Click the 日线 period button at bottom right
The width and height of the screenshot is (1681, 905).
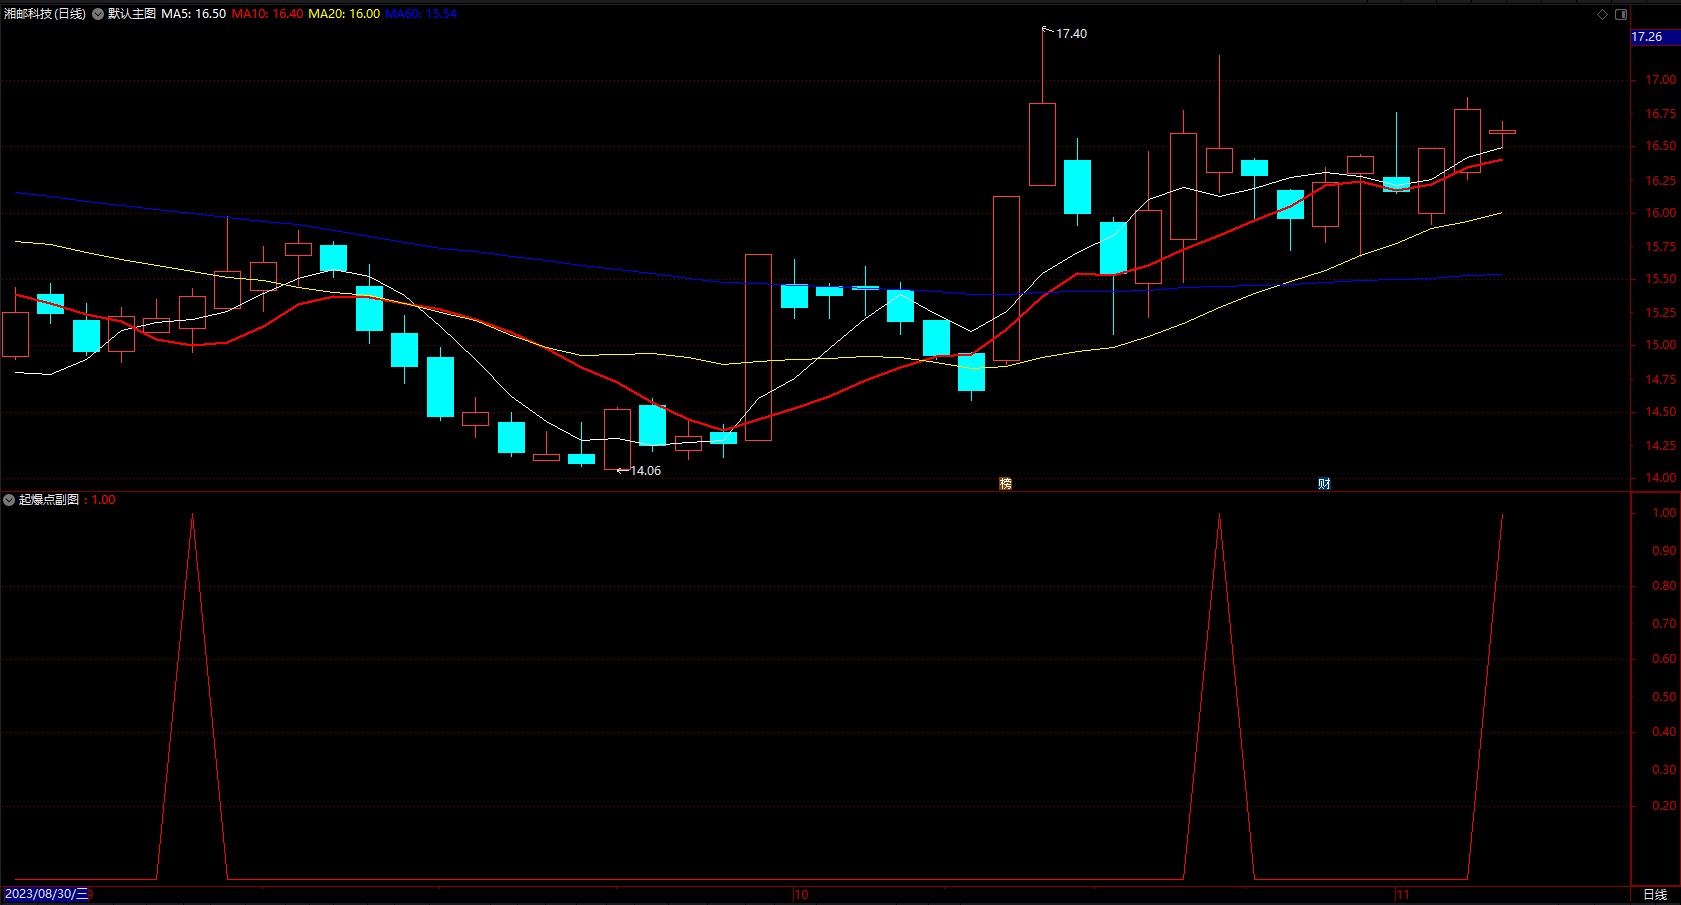[1655, 895]
